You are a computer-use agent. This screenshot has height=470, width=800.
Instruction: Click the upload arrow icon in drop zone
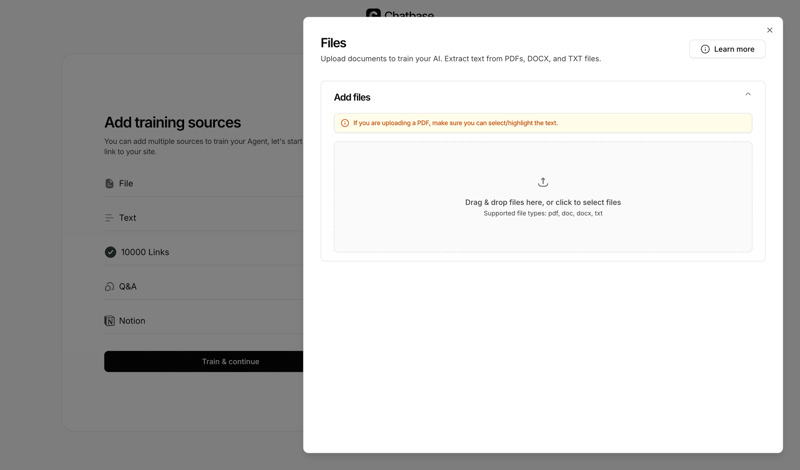(x=543, y=182)
